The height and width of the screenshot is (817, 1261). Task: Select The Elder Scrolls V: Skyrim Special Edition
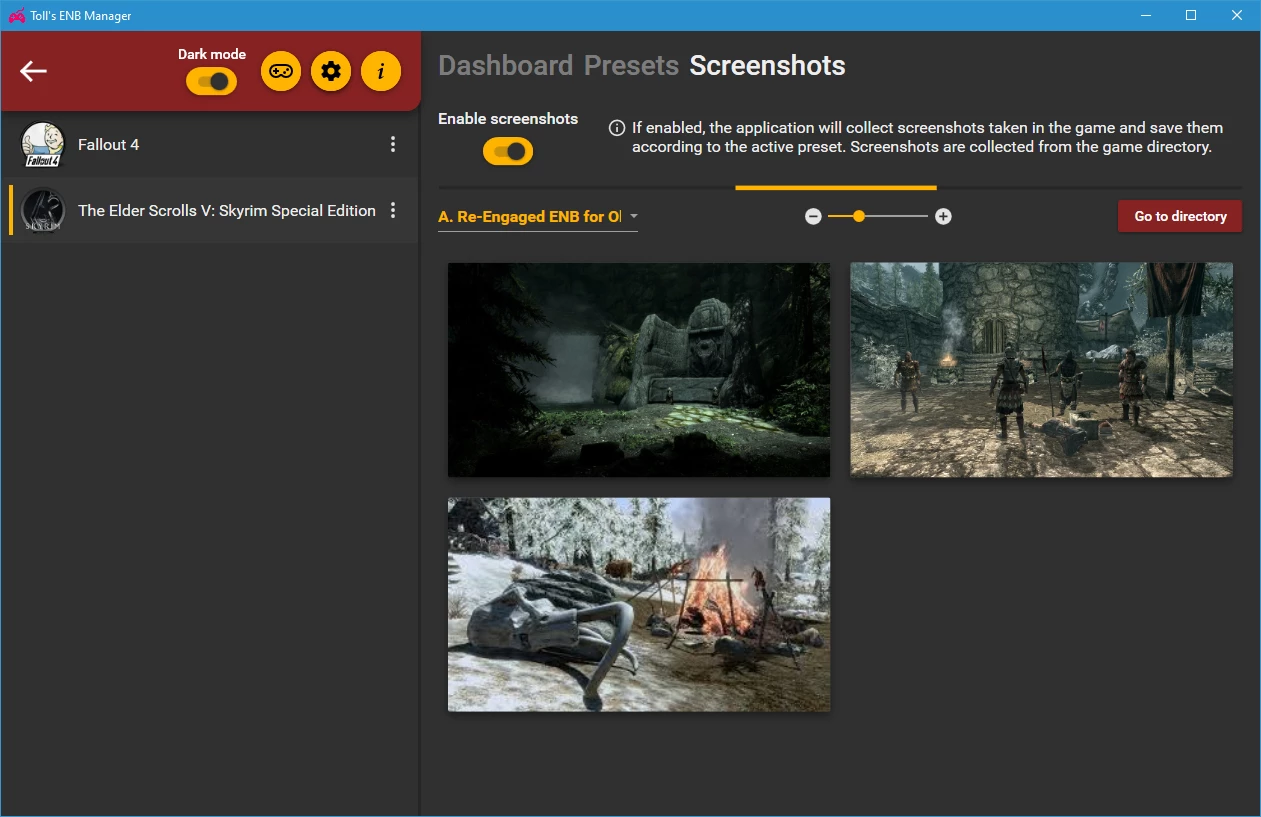(x=210, y=211)
